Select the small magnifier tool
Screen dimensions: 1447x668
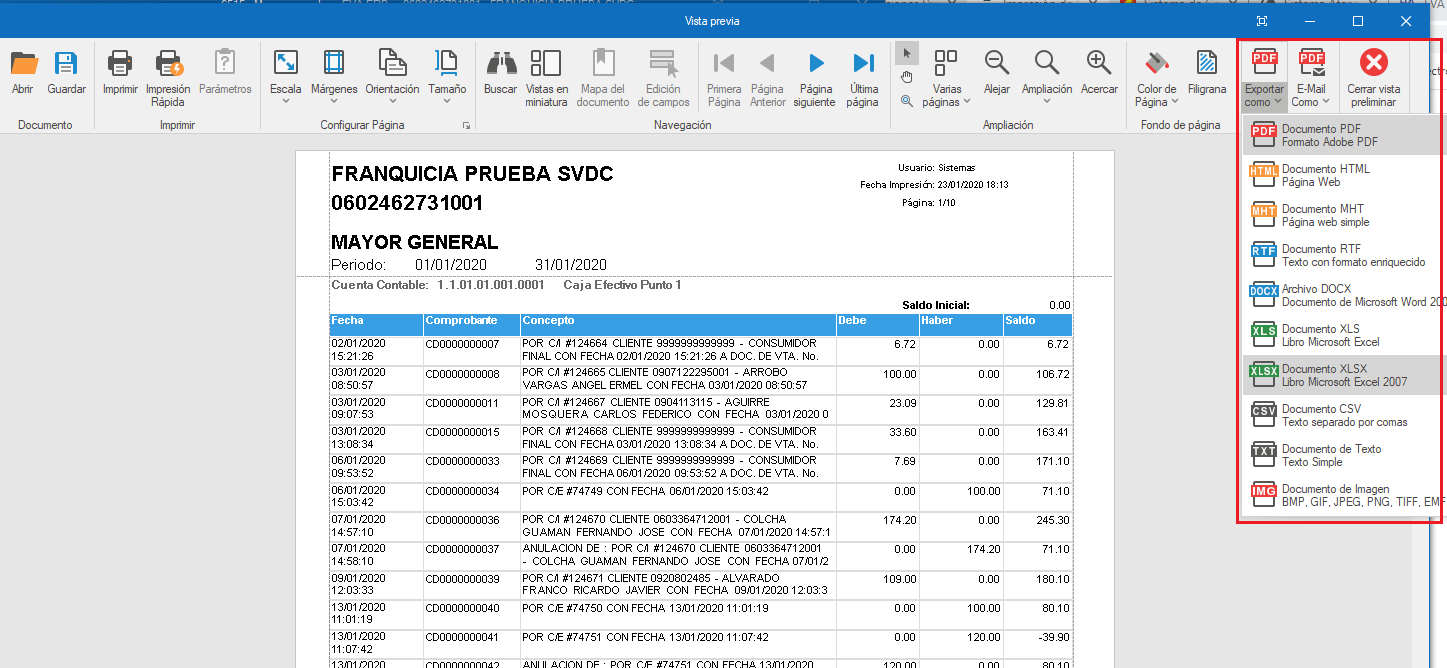tap(906, 100)
